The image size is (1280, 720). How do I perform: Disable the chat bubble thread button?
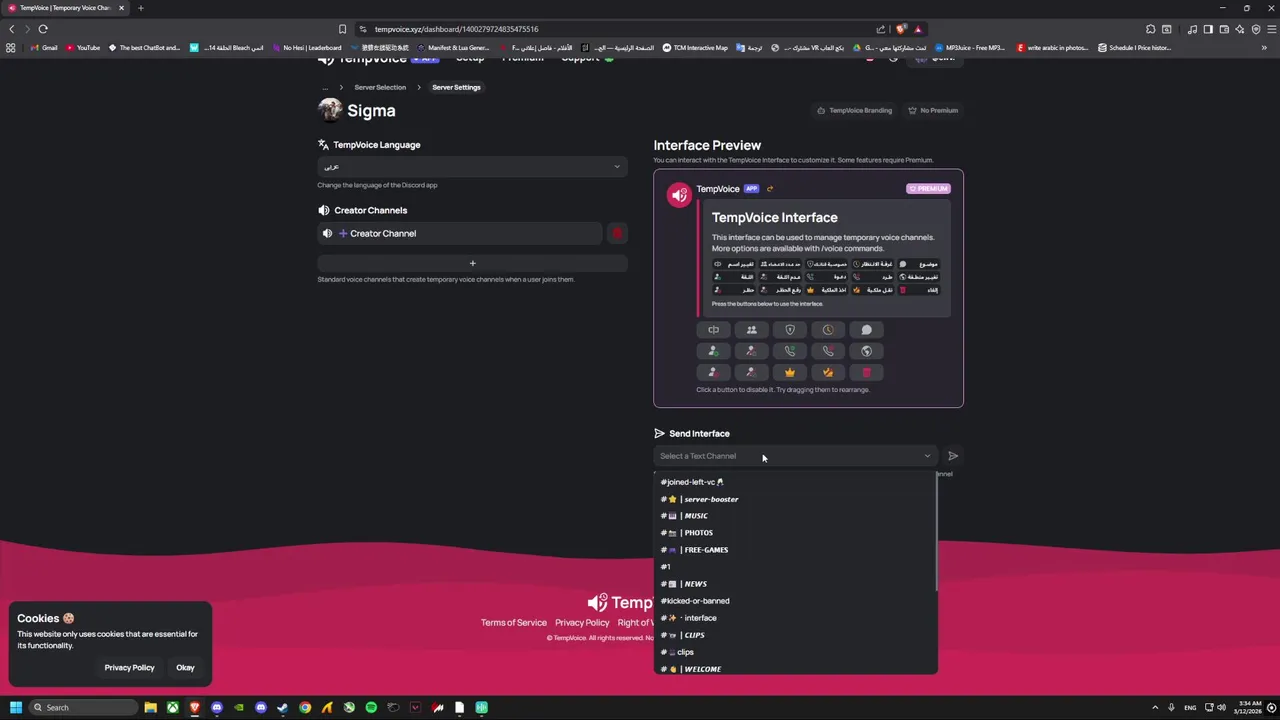[x=867, y=330]
